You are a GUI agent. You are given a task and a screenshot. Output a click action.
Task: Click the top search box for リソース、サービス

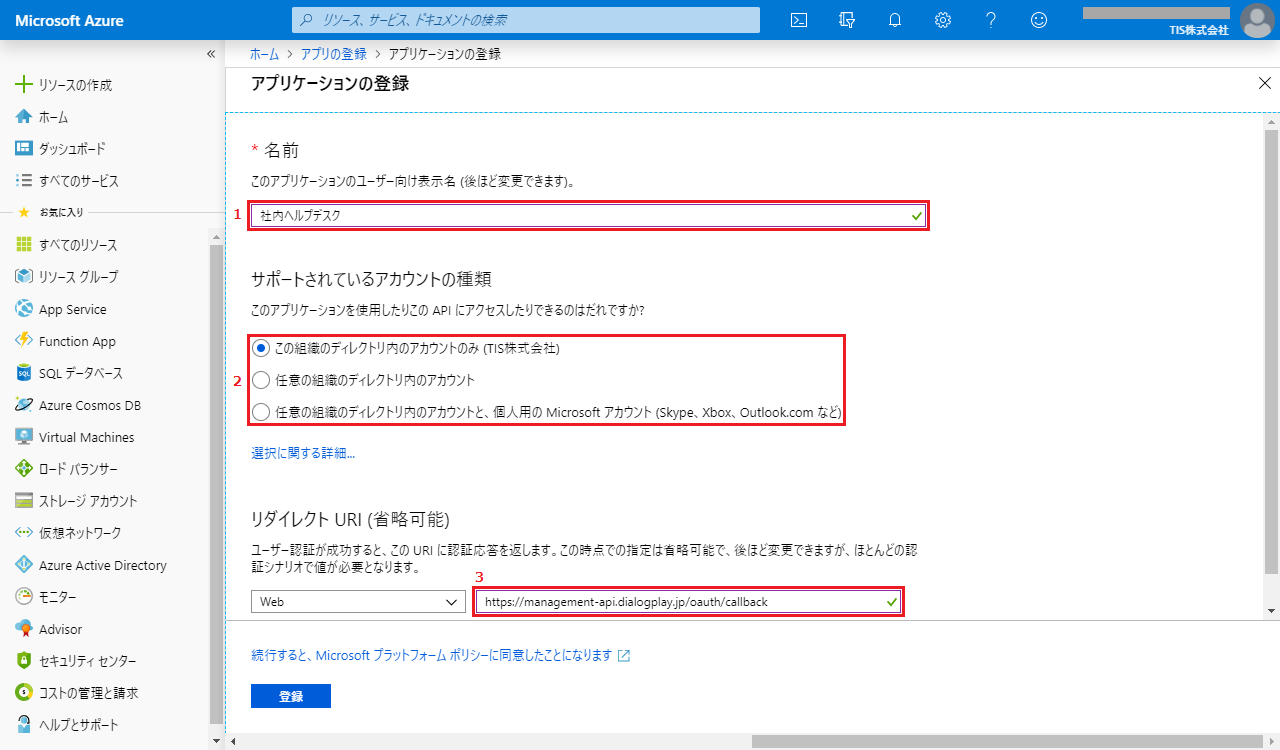coord(526,20)
